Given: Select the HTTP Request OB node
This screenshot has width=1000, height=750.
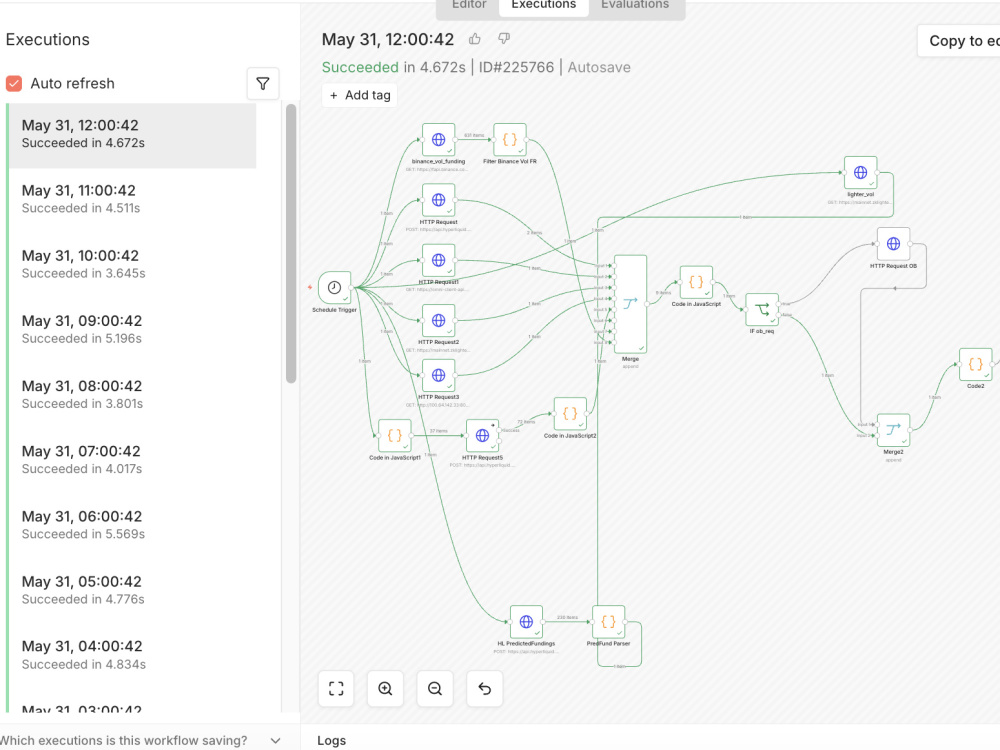Looking at the screenshot, I should coord(893,244).
